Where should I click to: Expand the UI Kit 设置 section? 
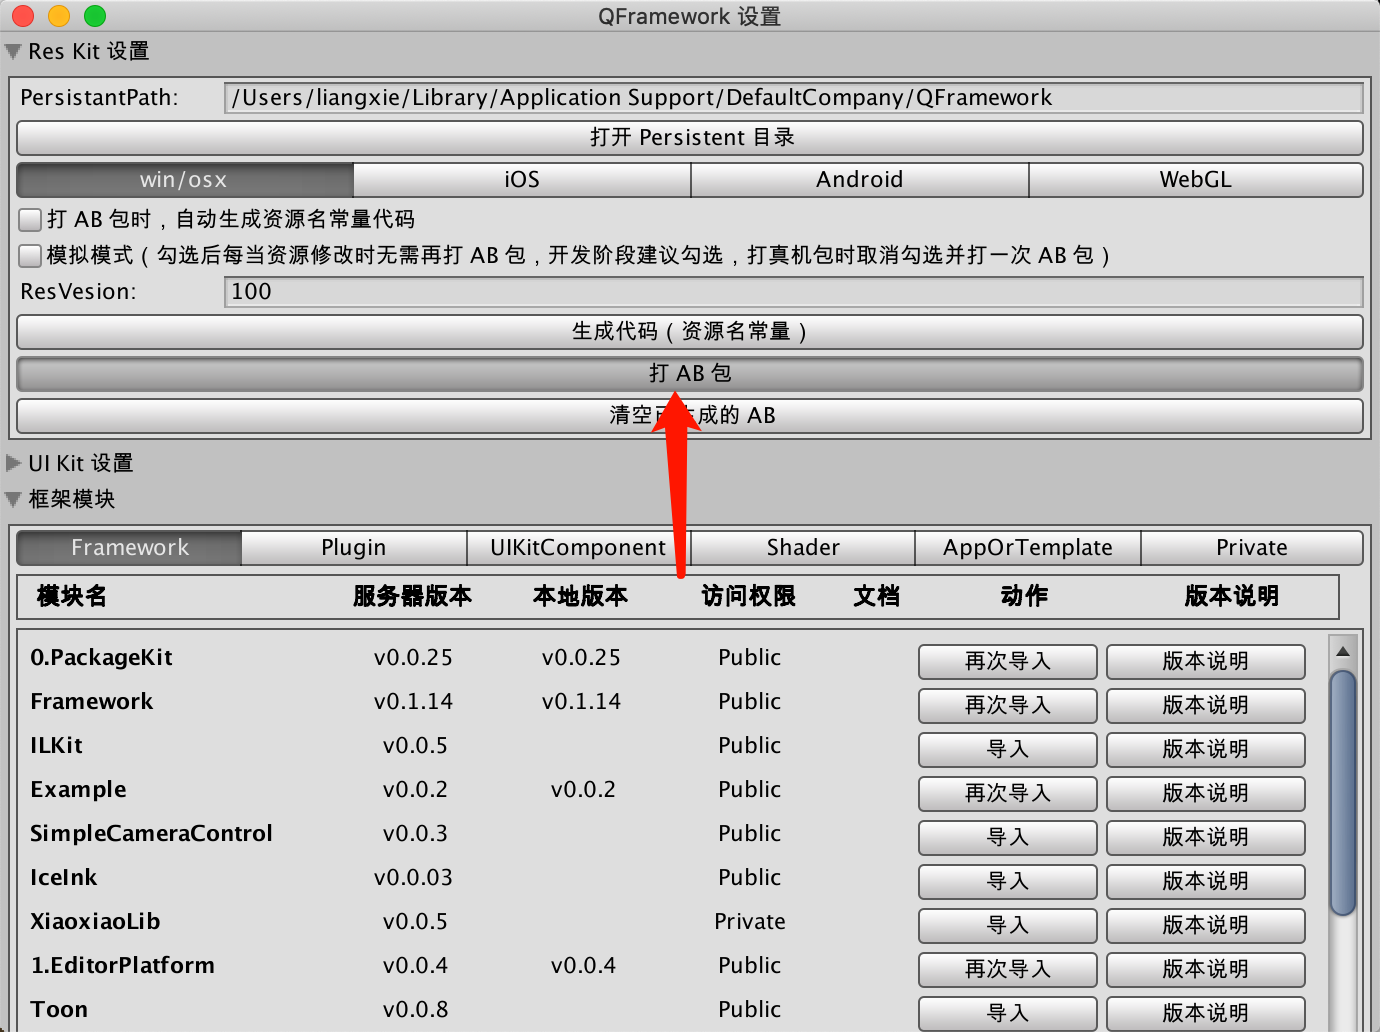[13, 463]
